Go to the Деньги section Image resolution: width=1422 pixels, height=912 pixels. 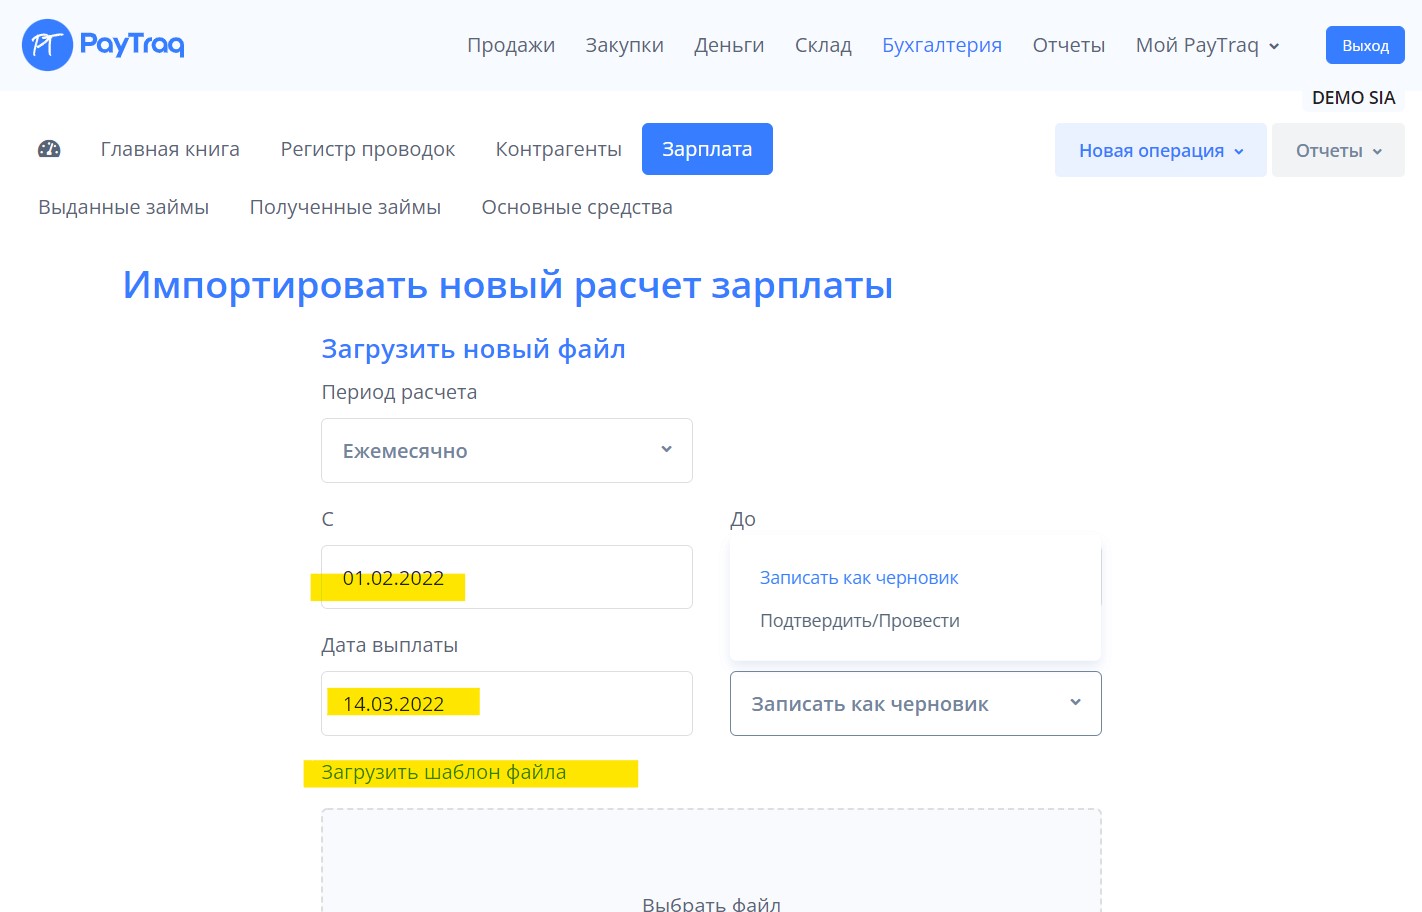click(x=729, y=45)
